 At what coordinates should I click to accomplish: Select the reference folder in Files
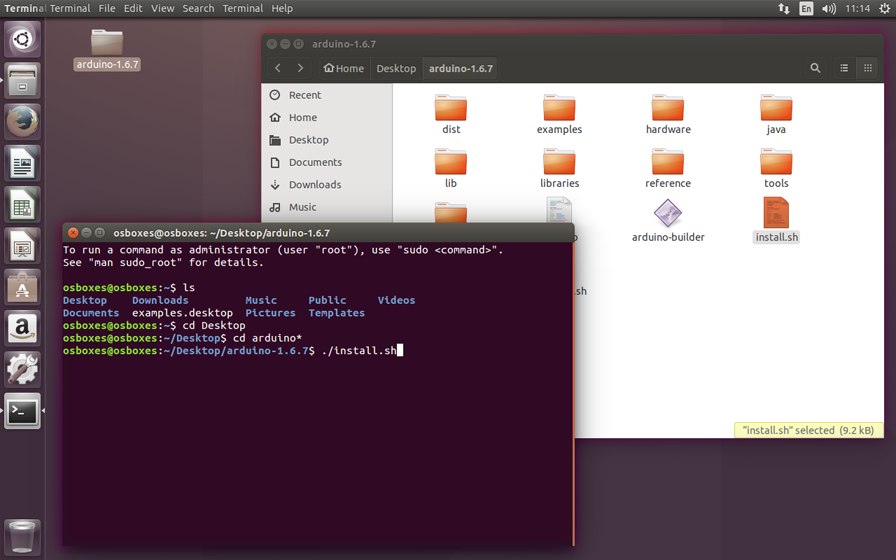[668, 169]
